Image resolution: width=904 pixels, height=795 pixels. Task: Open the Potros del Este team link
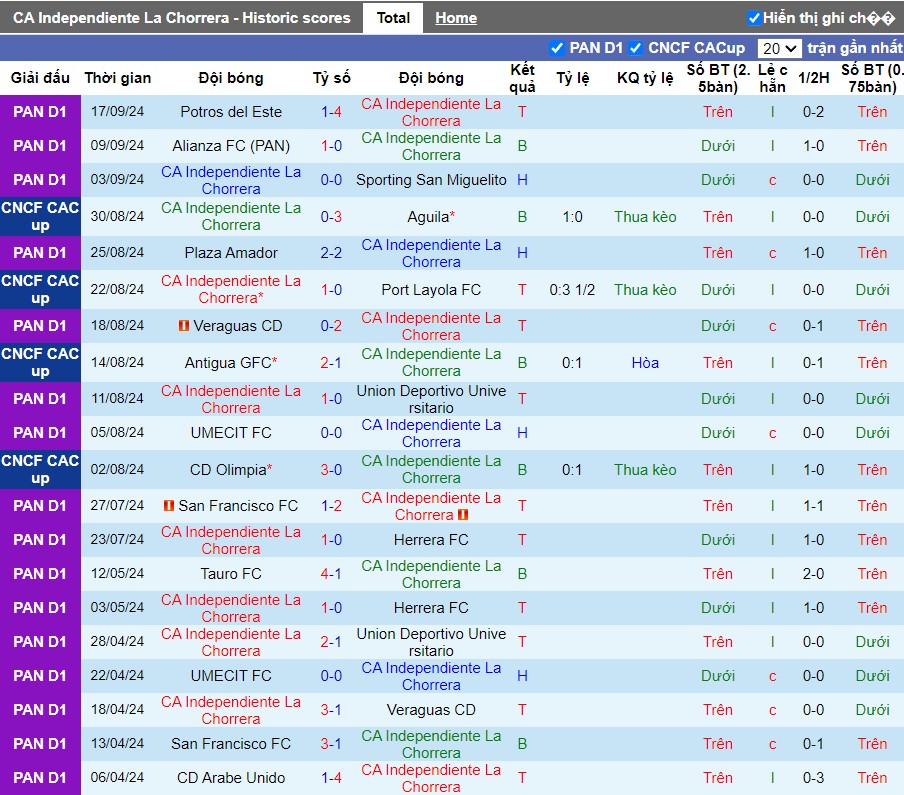click(231, 112)
